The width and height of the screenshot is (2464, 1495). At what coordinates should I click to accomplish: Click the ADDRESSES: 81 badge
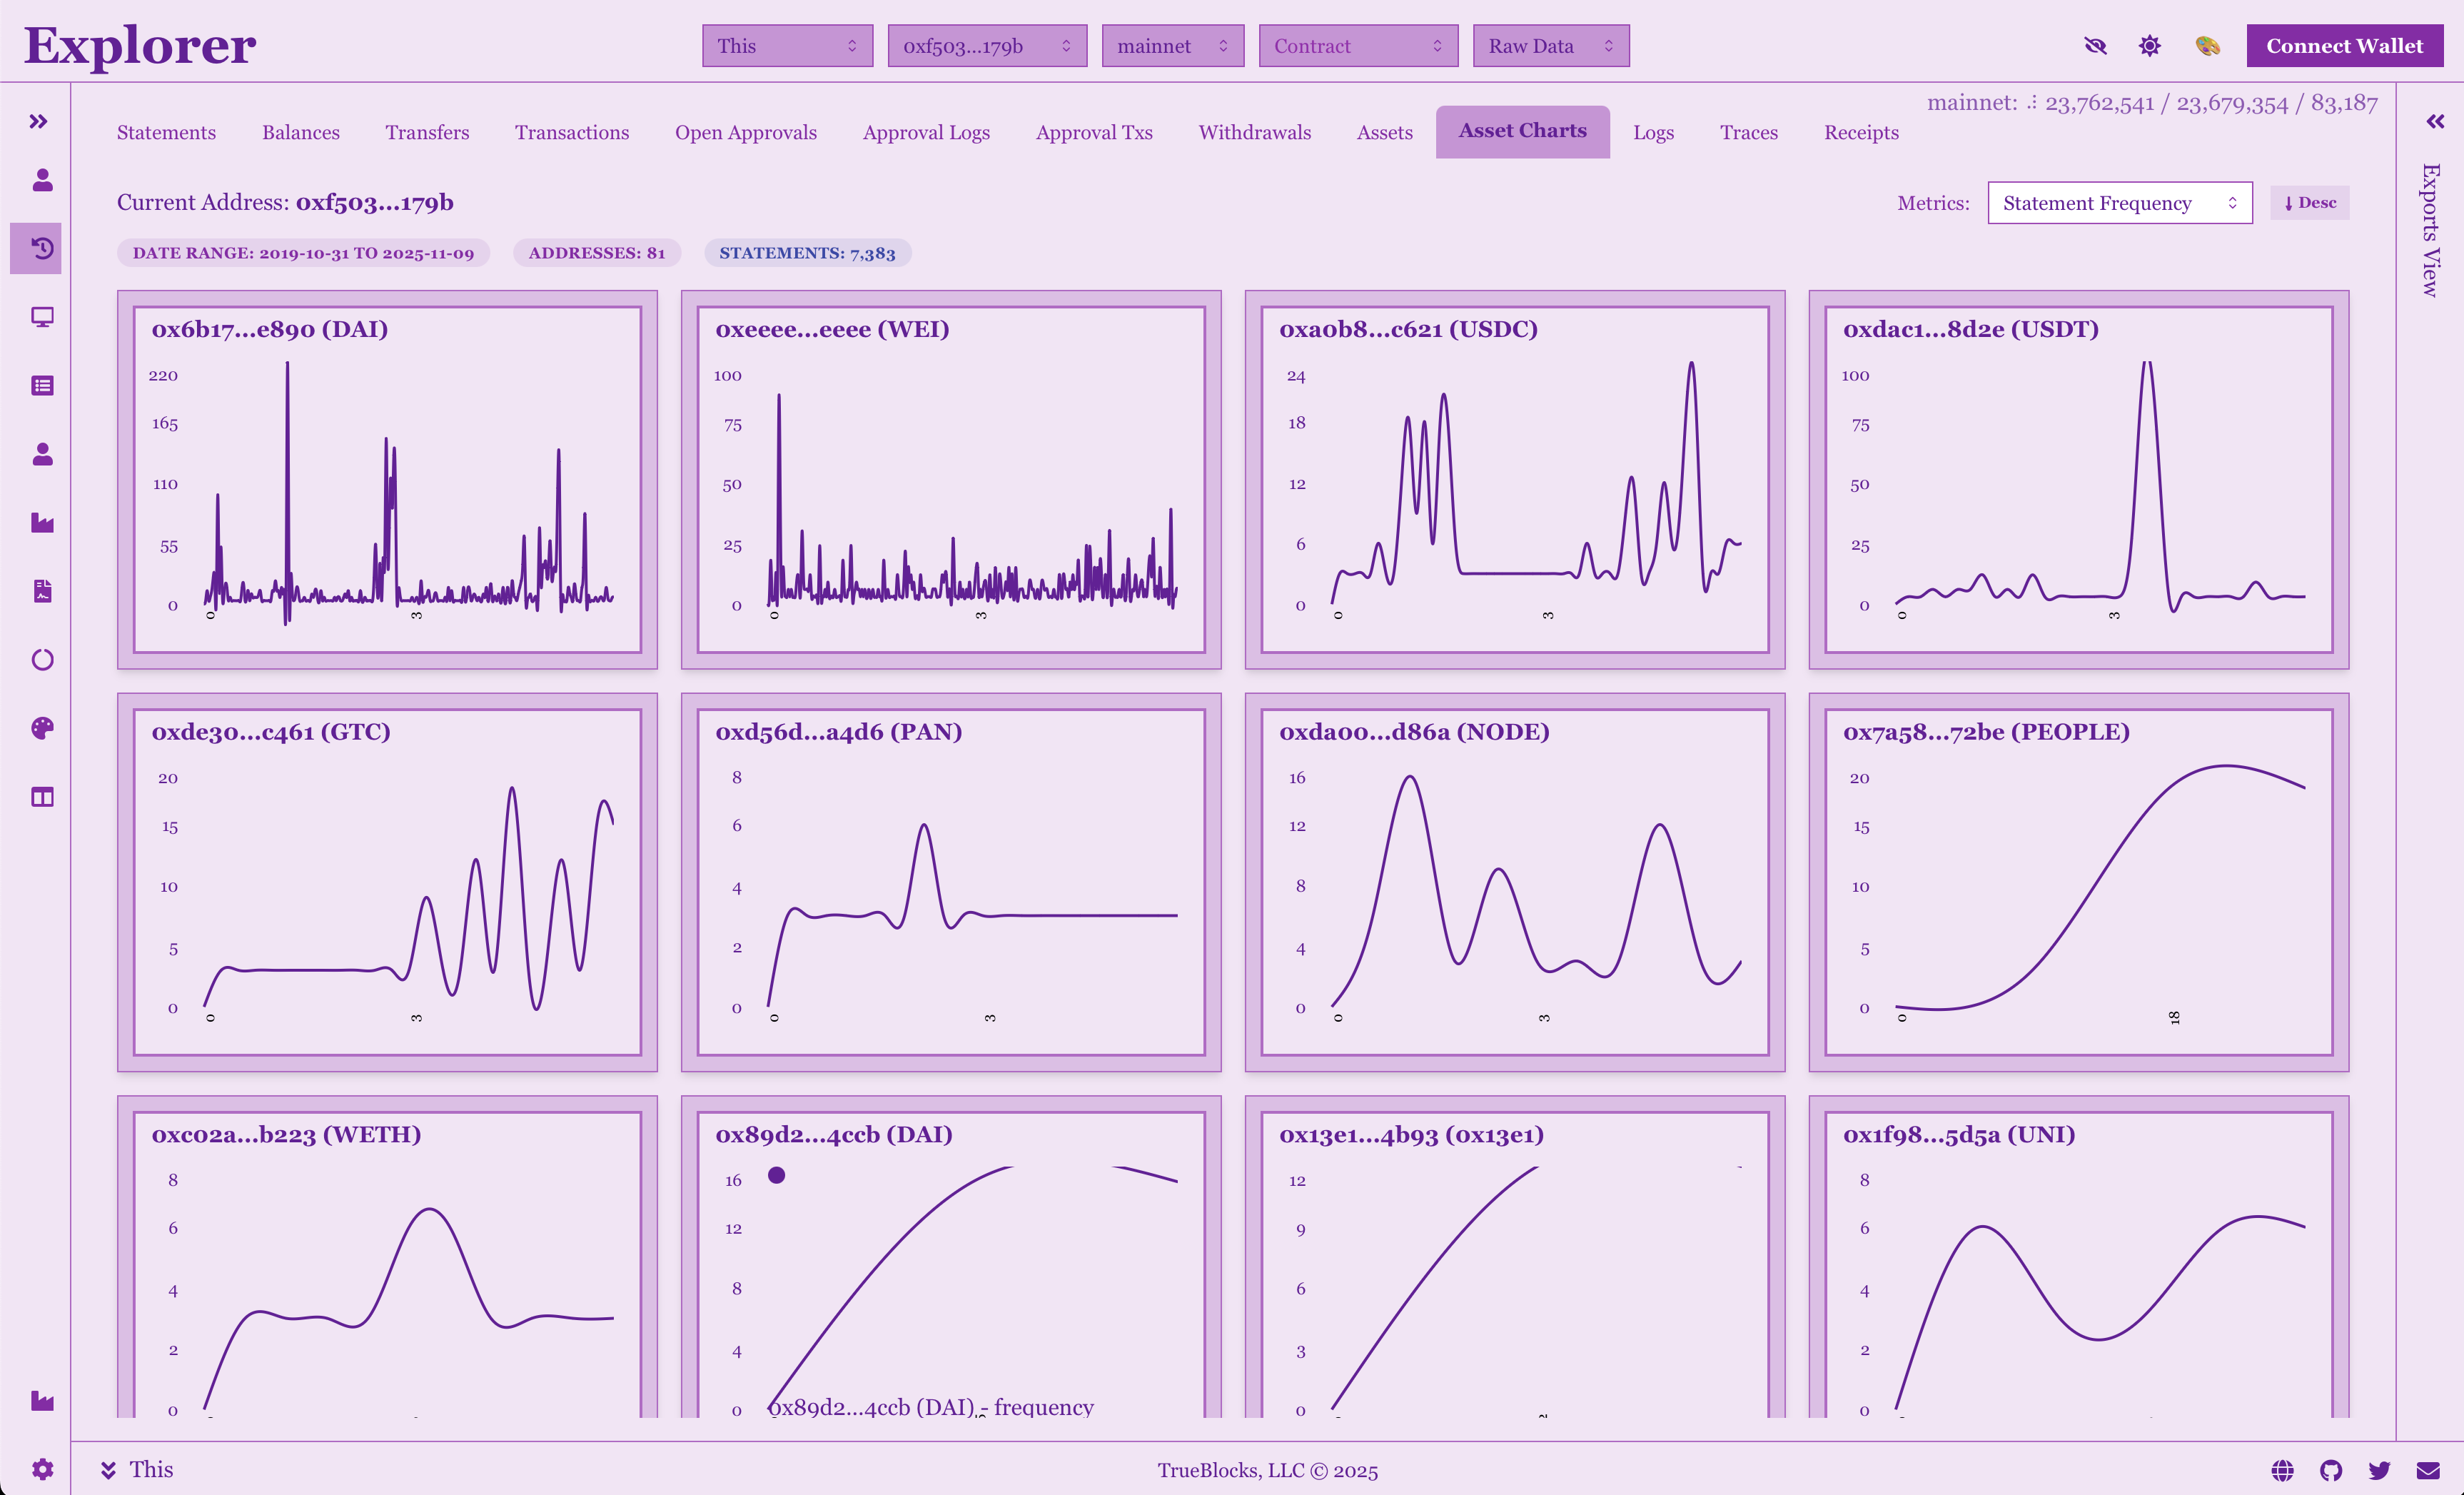(597, 253)
